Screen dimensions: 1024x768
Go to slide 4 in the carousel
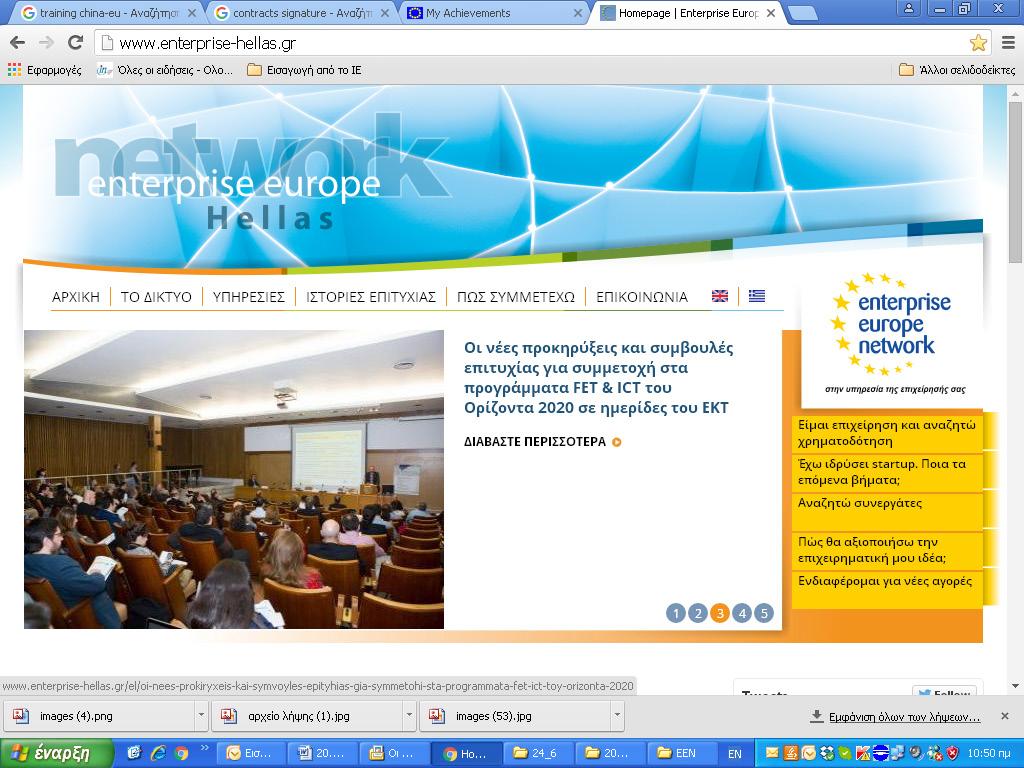742,613
